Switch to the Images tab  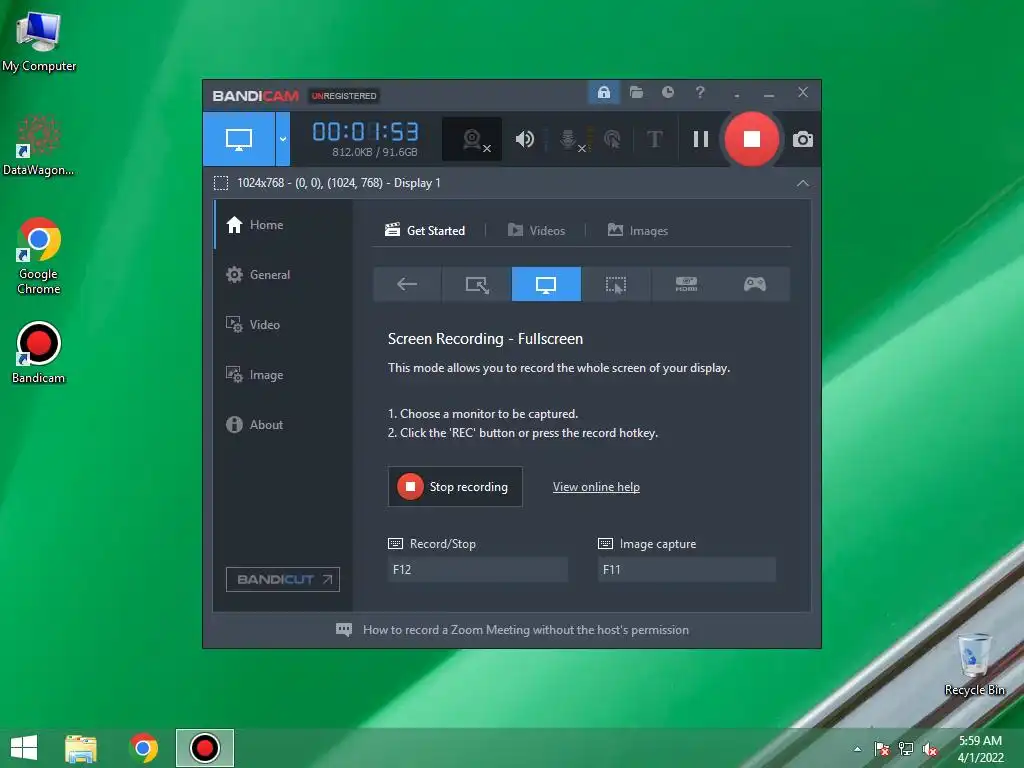point(637,231)
